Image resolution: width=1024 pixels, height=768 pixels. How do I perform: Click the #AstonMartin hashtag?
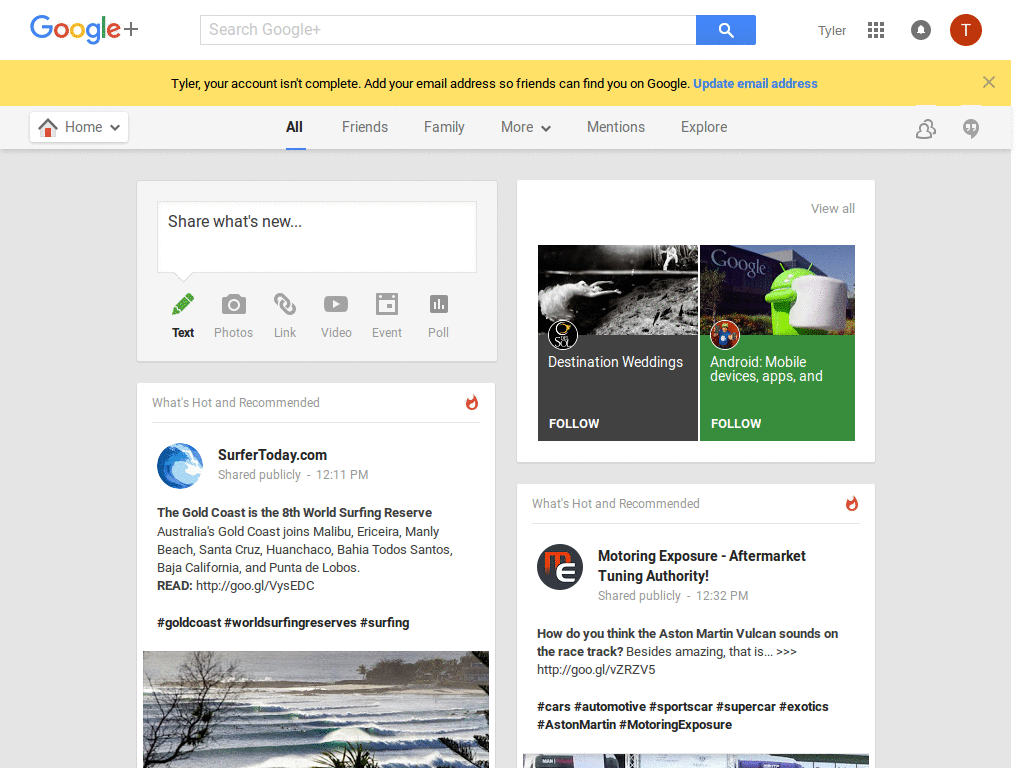point(577,724)
